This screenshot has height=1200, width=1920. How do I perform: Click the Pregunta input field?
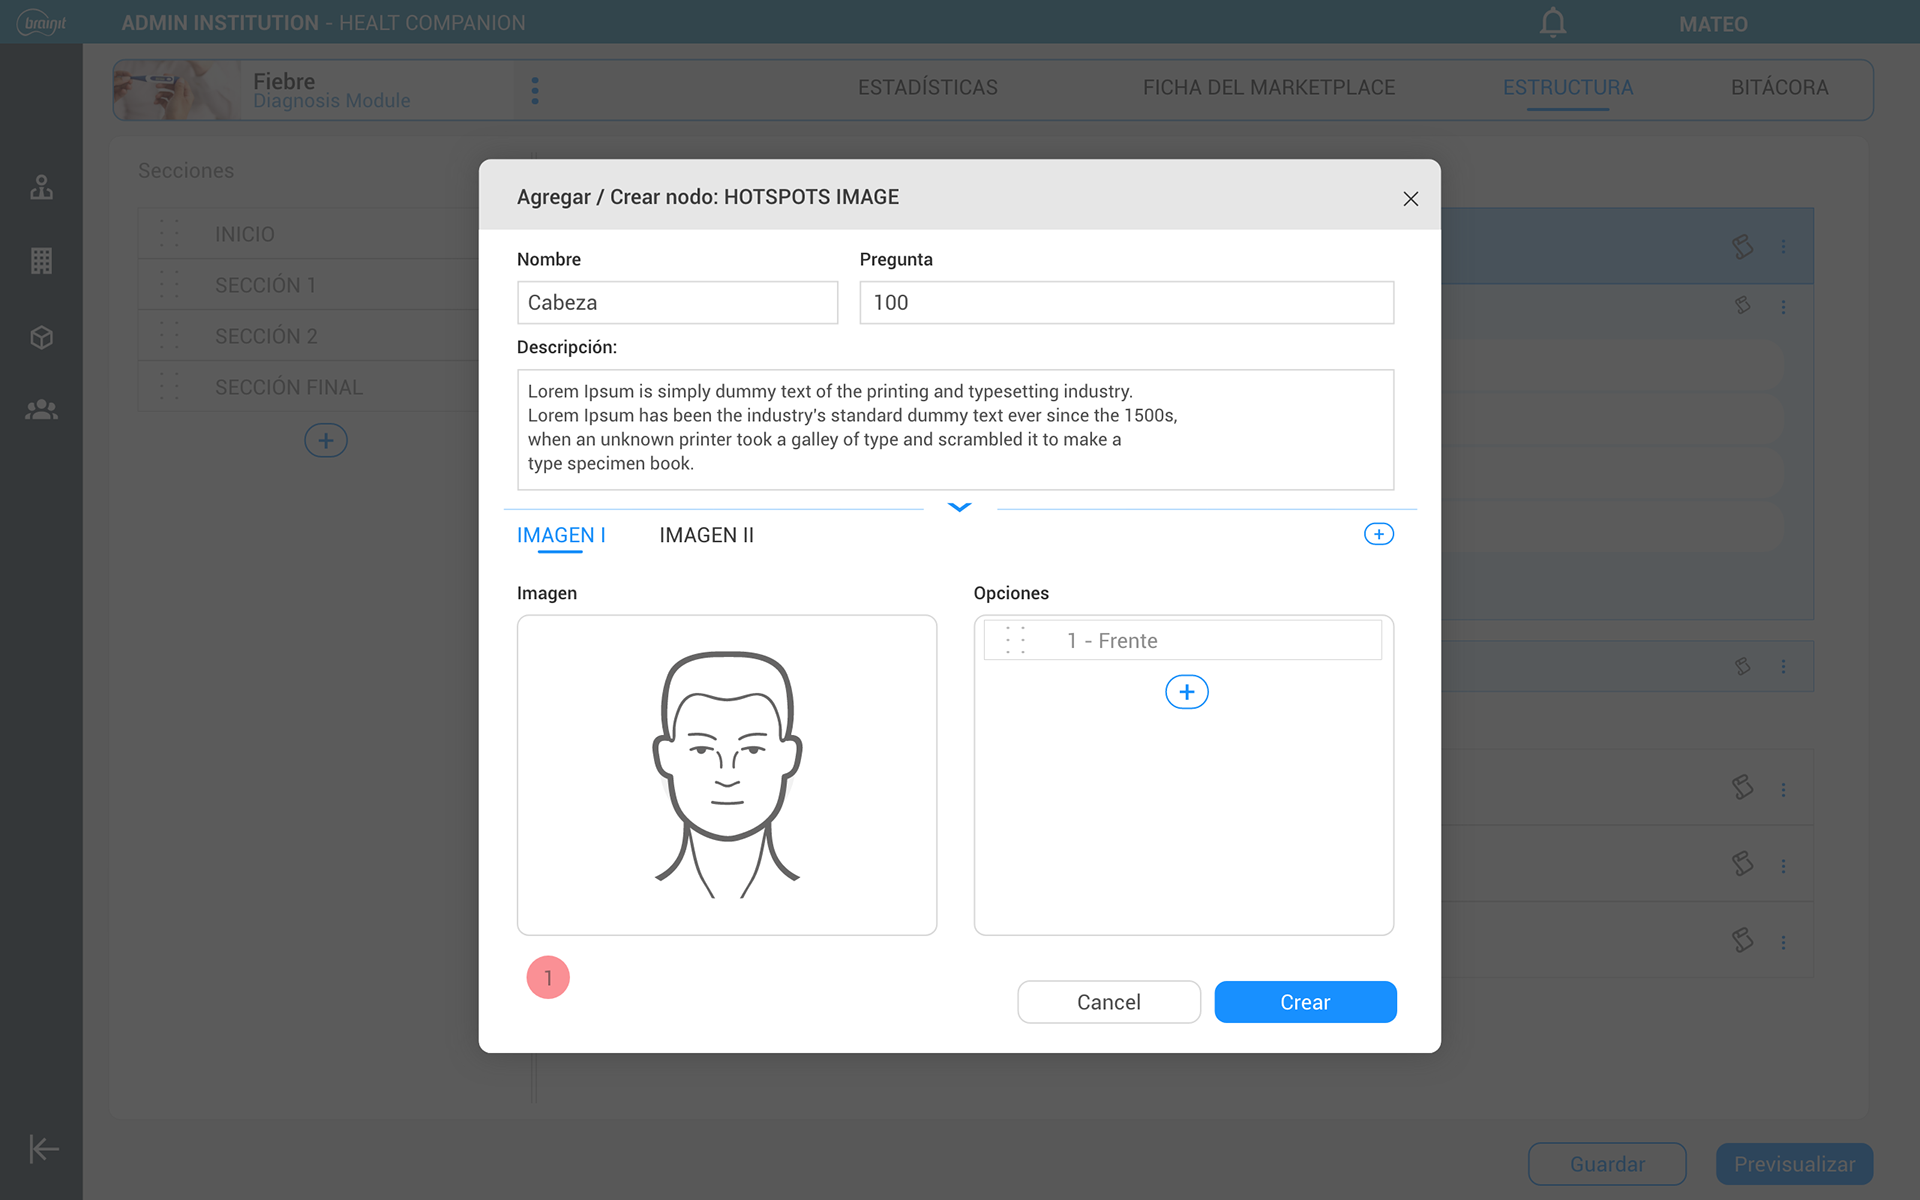tap(1126, 302)
